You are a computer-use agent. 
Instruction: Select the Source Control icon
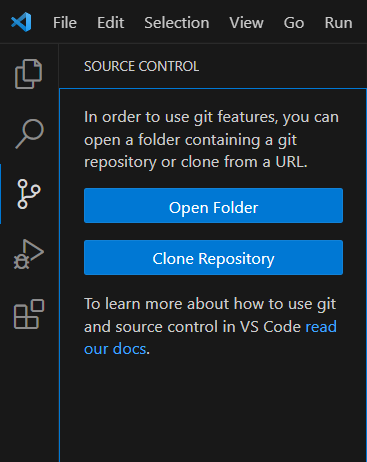[29, 194]
